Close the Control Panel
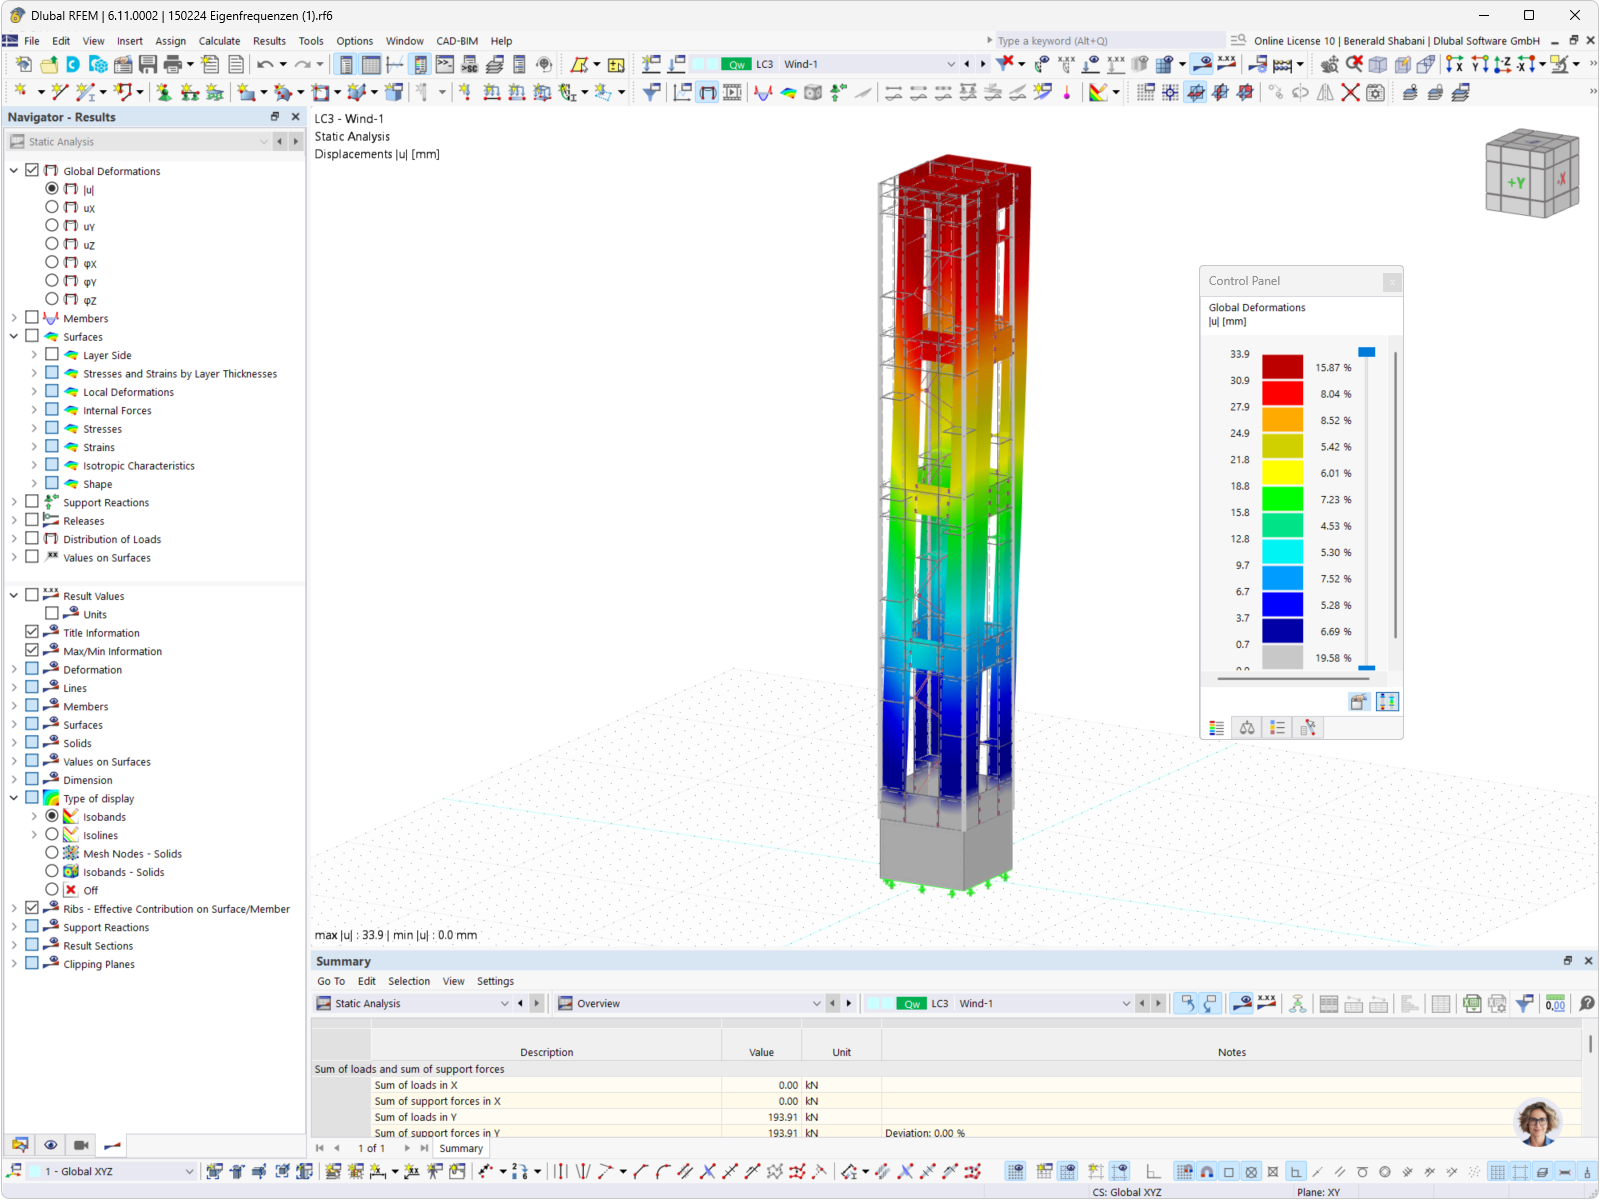 (1391, 282)
